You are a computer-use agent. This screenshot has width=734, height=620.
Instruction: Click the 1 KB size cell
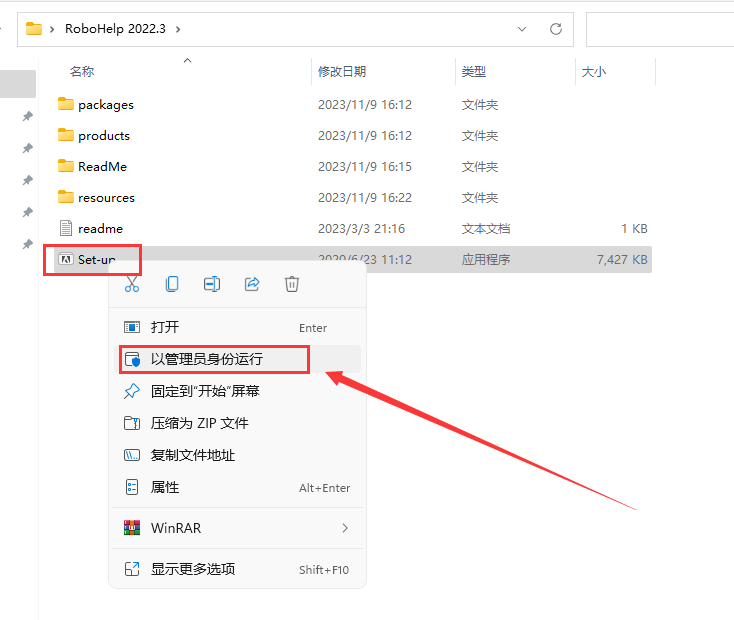[635, 229]
